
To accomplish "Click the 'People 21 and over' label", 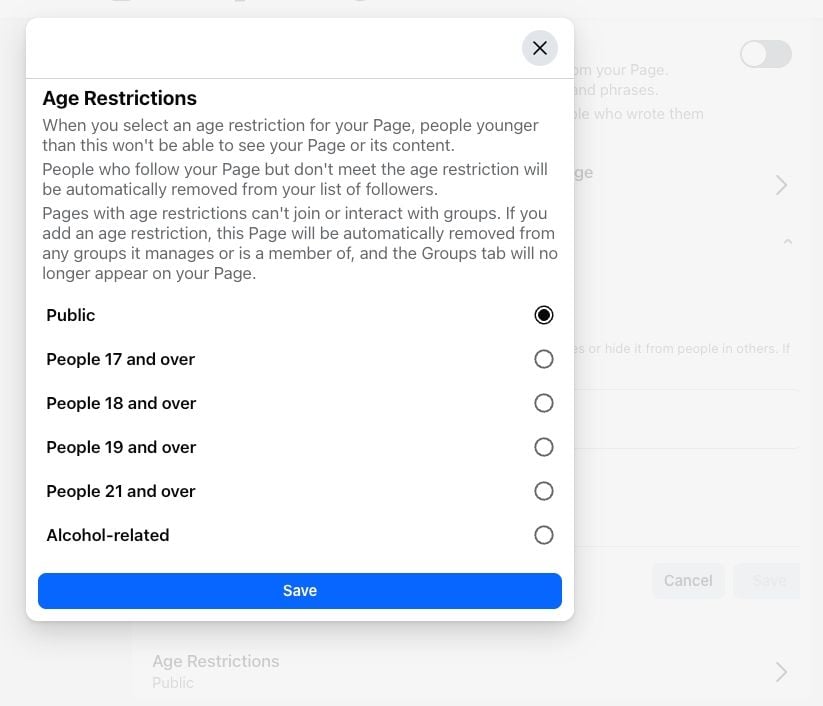I will (121, 491).
